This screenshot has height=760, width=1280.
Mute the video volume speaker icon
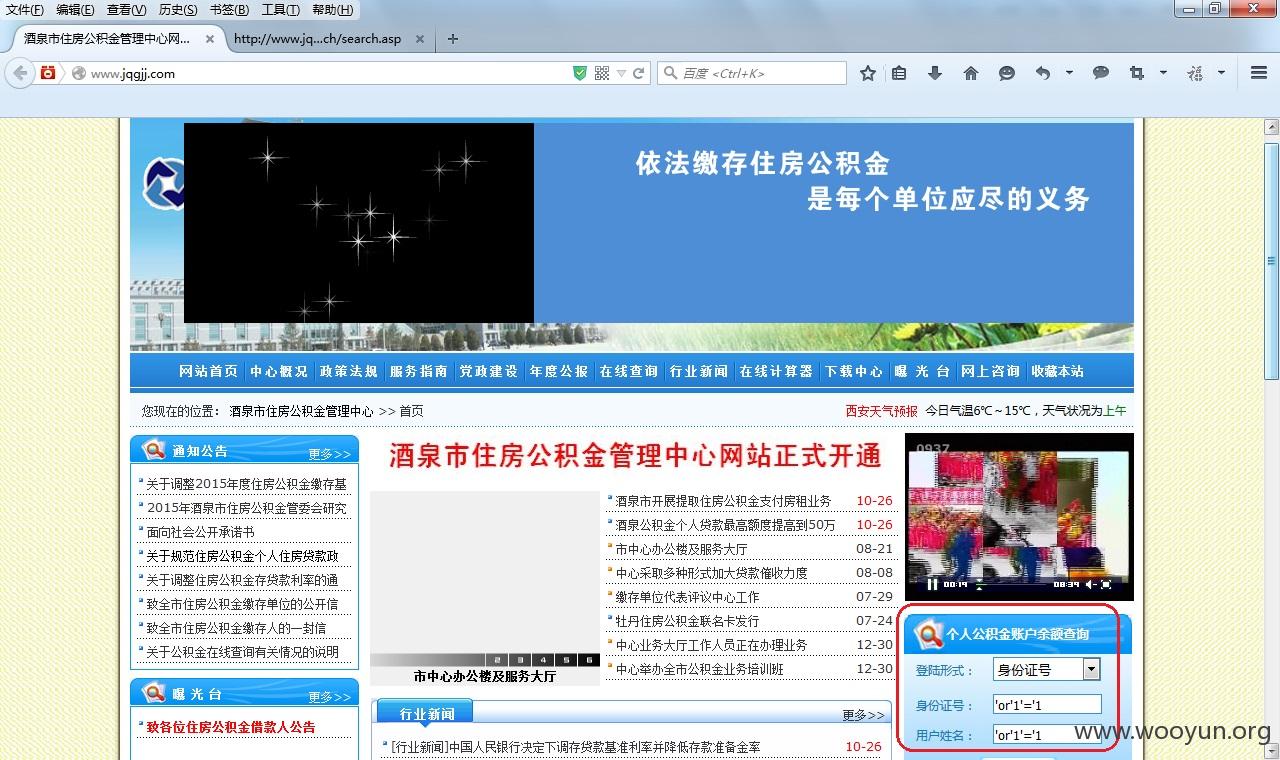coord(1091,584)
